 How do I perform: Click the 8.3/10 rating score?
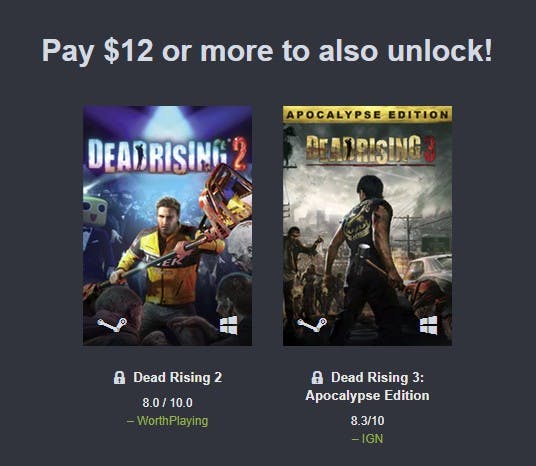click(x=367, y=421)
